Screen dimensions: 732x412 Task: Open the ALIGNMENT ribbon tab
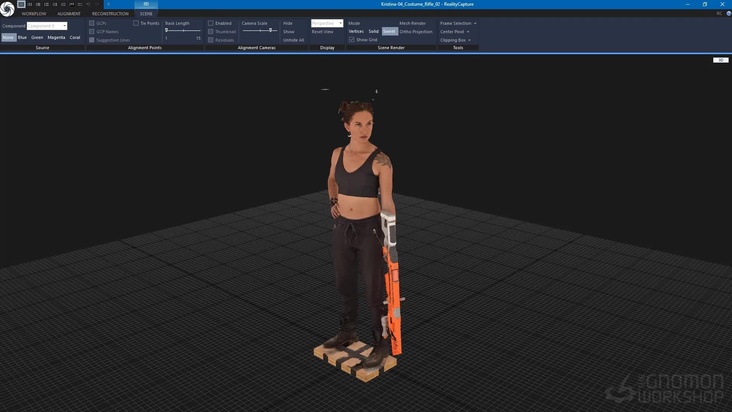point(69,14)
